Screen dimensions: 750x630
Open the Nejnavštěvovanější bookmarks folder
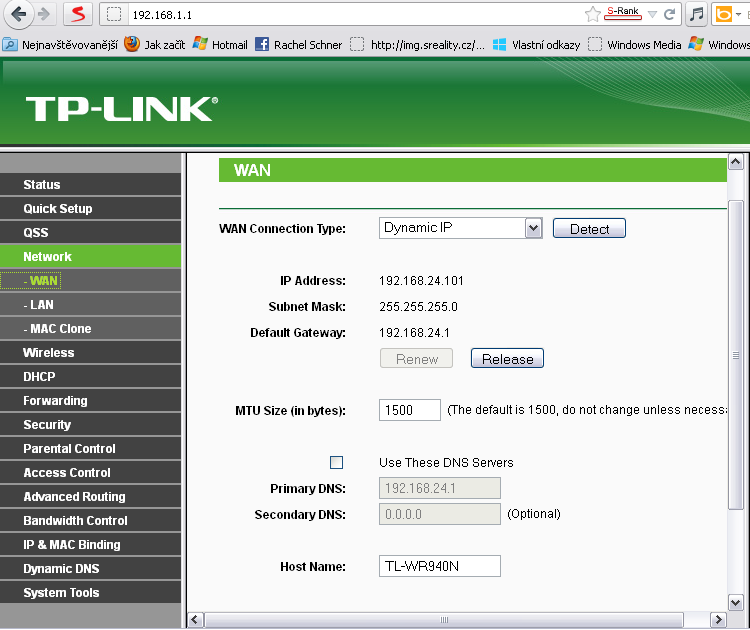(x=60, y=45)
